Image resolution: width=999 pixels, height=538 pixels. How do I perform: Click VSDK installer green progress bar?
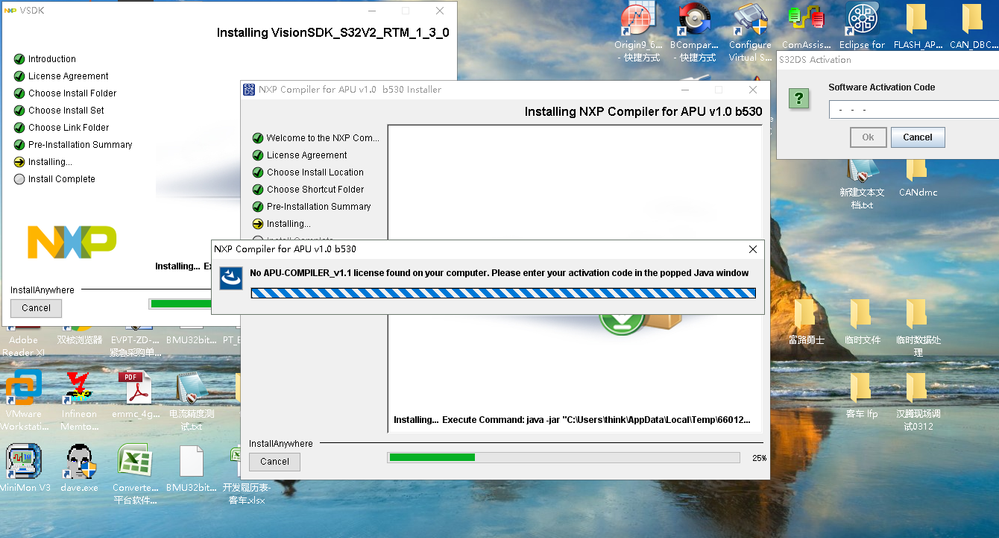coord(180,304)
